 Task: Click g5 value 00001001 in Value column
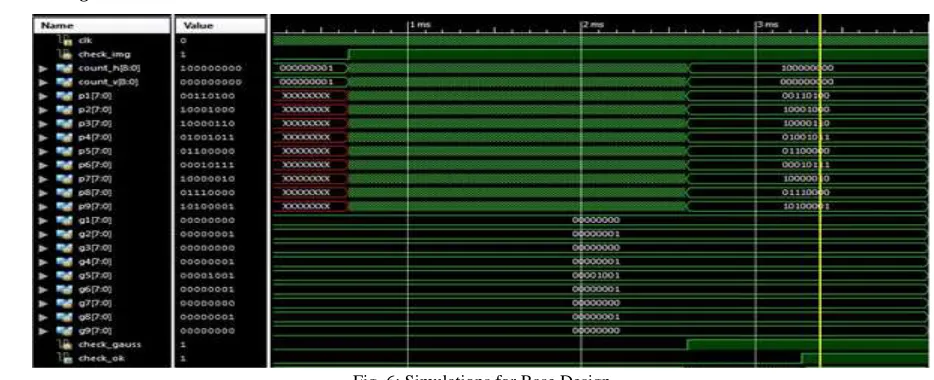click(x=208, y=276)
